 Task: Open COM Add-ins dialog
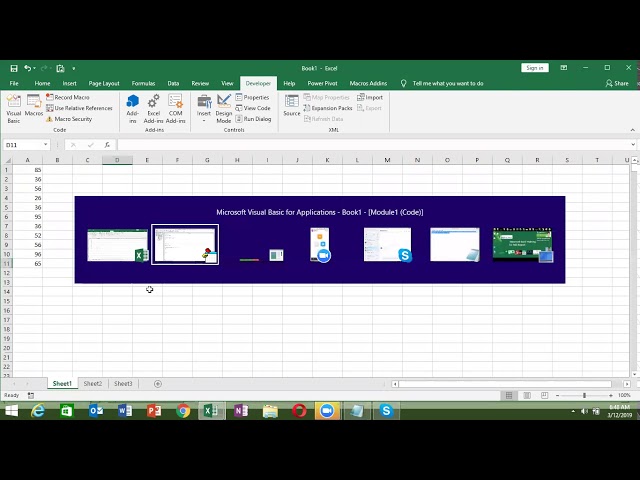pos(176,109)
